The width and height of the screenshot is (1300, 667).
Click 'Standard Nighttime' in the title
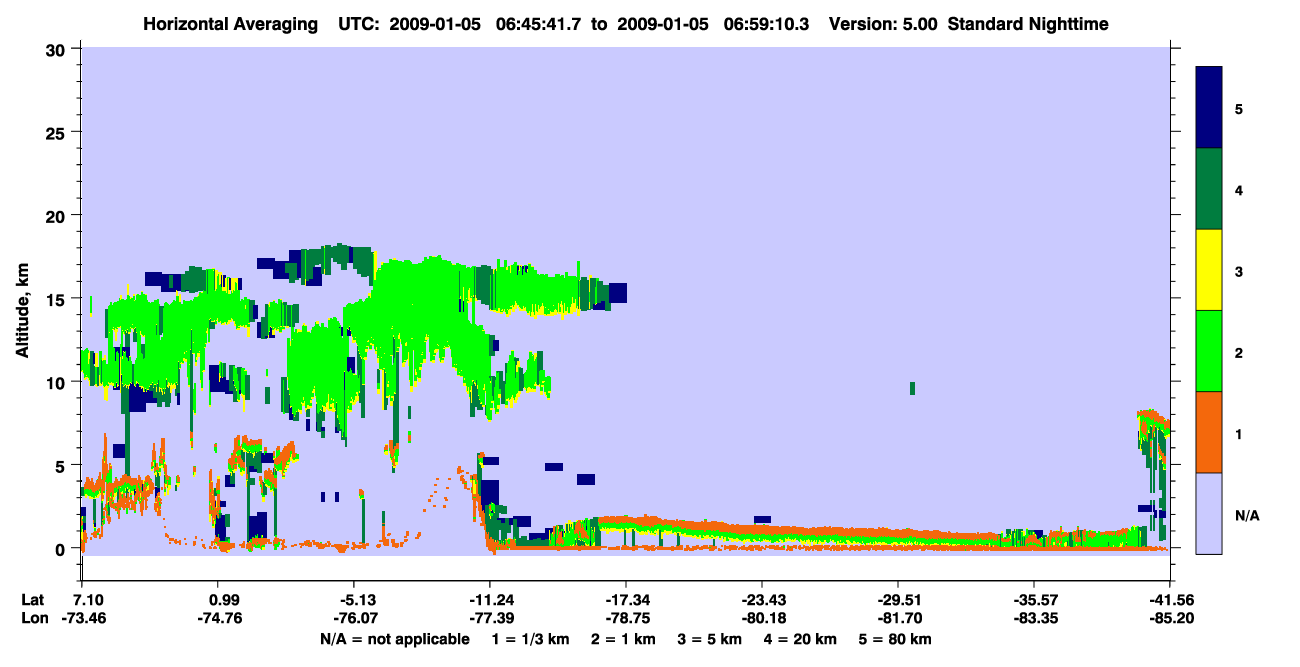tap(1028, 24)
